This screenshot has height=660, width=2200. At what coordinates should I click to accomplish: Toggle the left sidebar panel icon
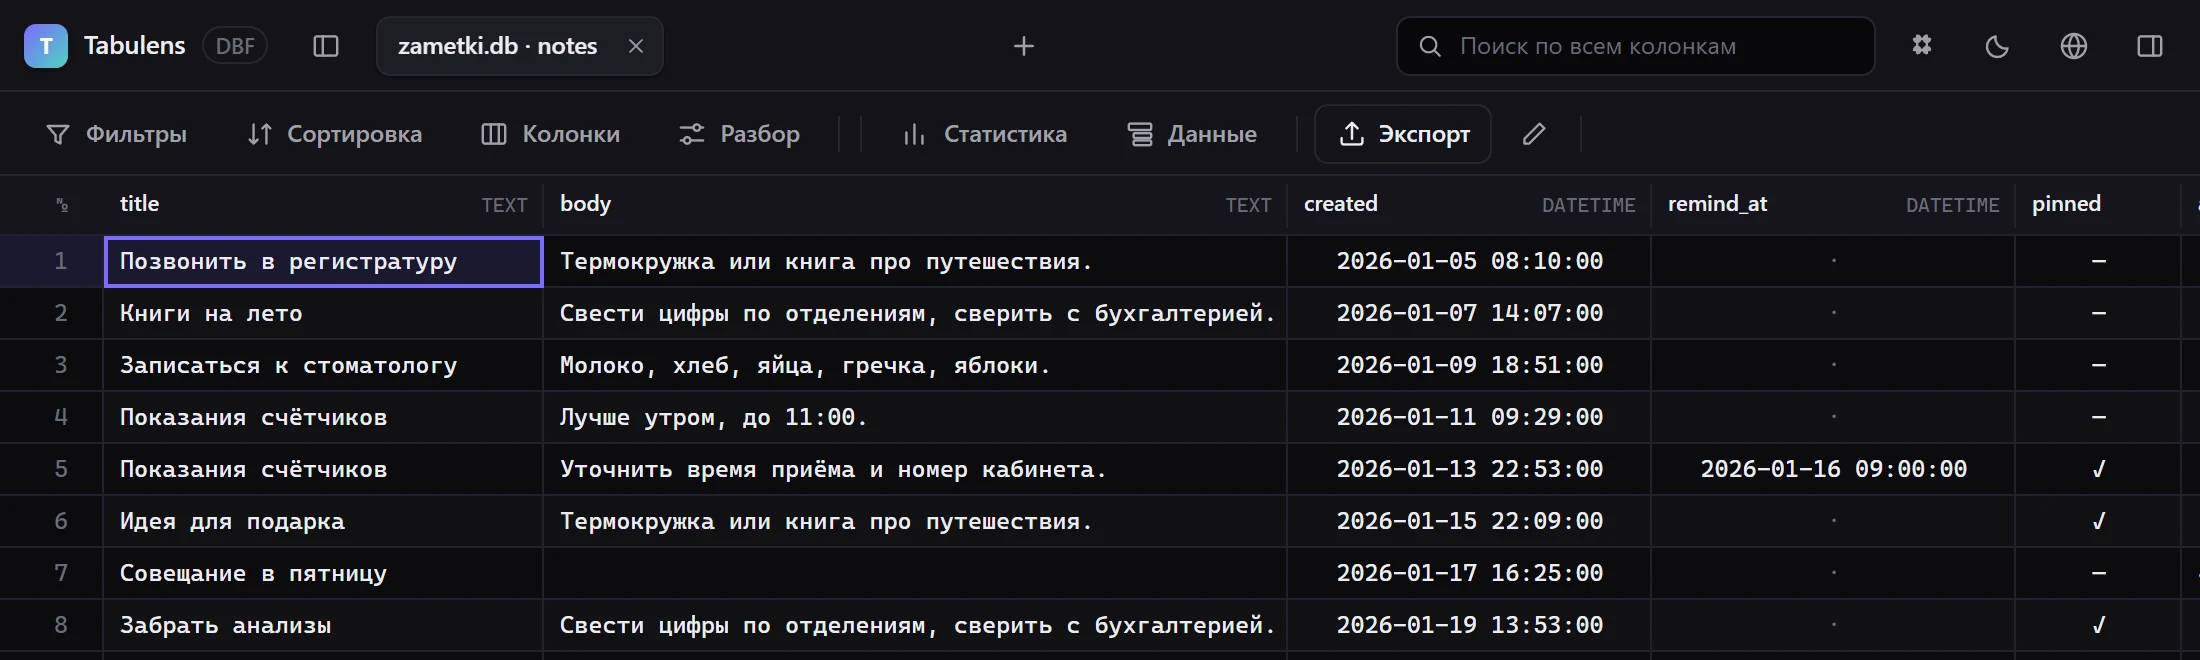coord(326,46)
